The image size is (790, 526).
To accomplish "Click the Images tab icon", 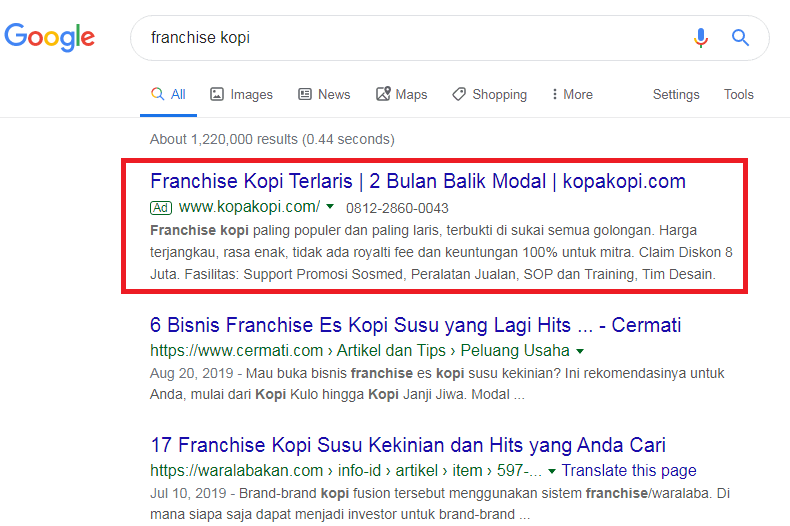I will (217, 94).
